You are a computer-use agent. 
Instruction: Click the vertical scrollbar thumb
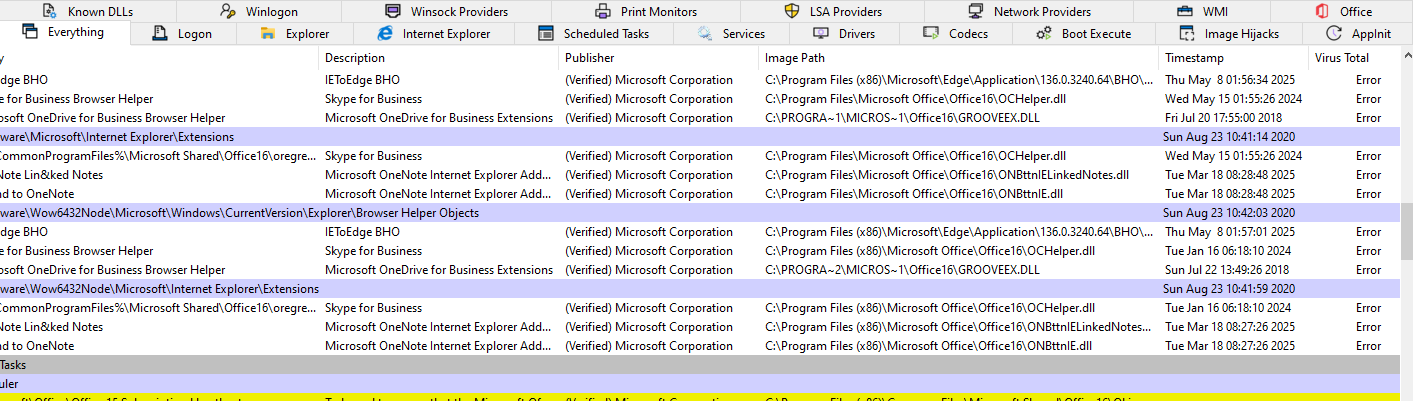(x=1405, y=230)
